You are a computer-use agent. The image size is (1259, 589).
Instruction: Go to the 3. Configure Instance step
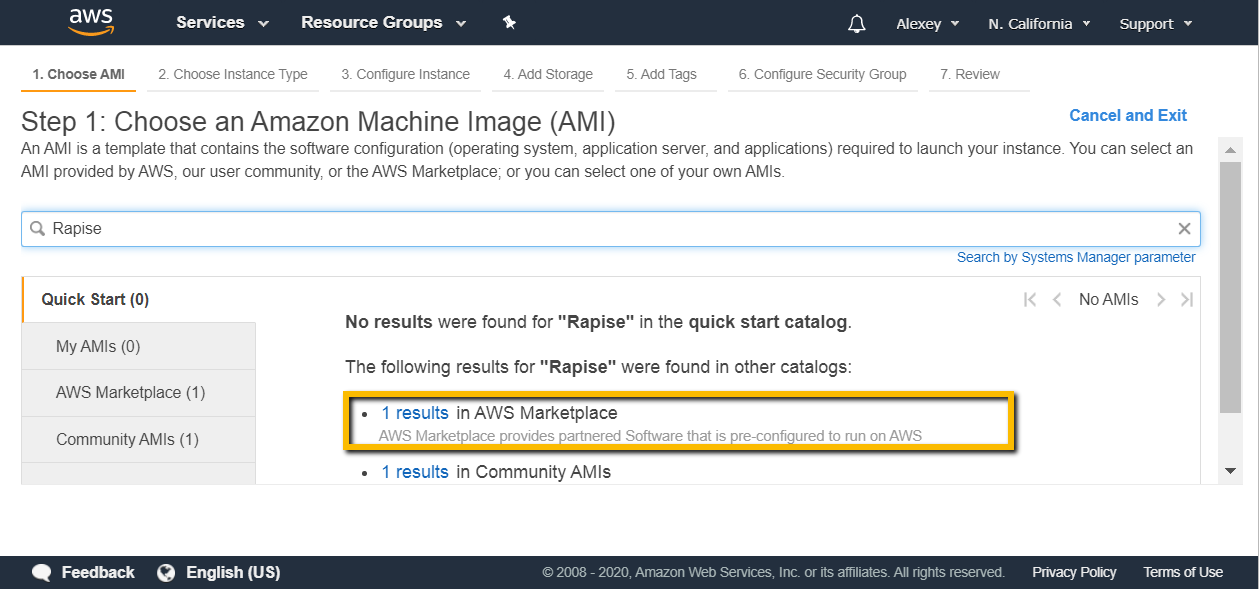tap(405, 74)
